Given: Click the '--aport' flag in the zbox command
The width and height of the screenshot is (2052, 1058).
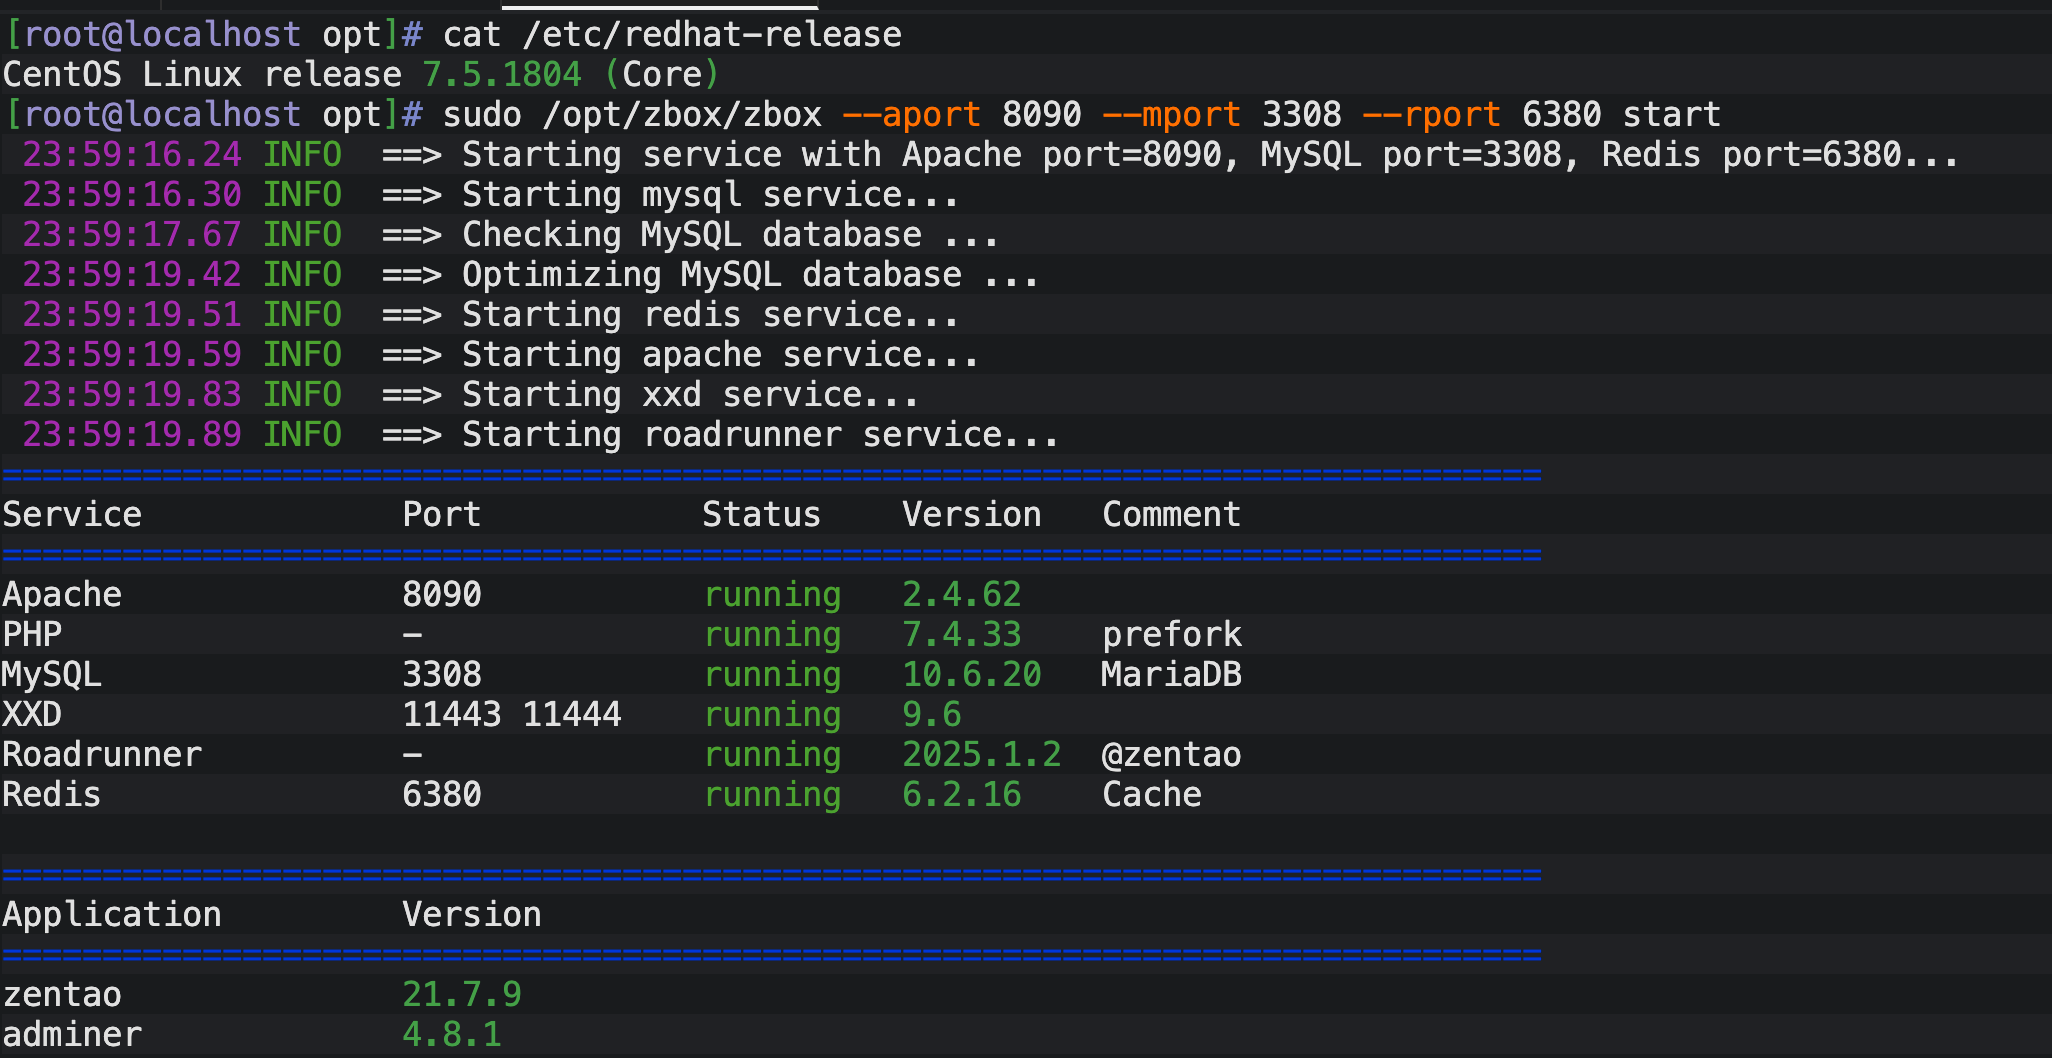Looking at the screenshot, I should tap(911, 115).
